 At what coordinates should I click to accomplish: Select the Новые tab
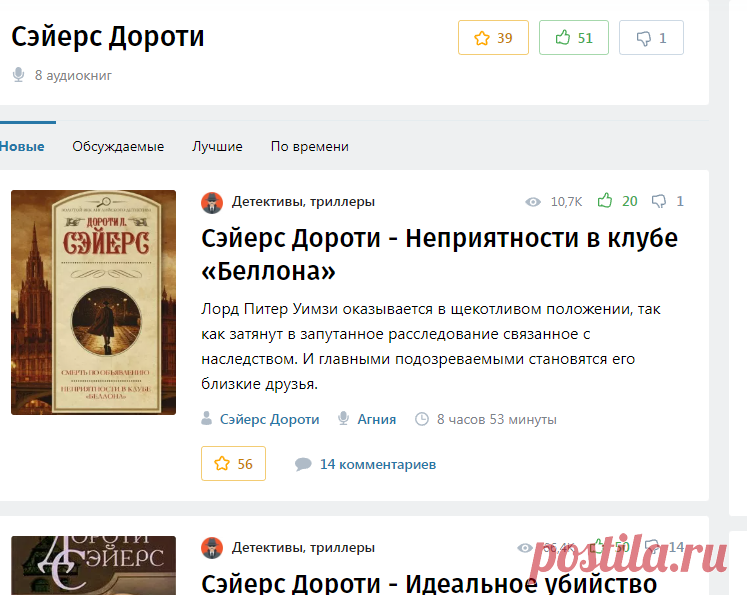[x=22, y=146]
